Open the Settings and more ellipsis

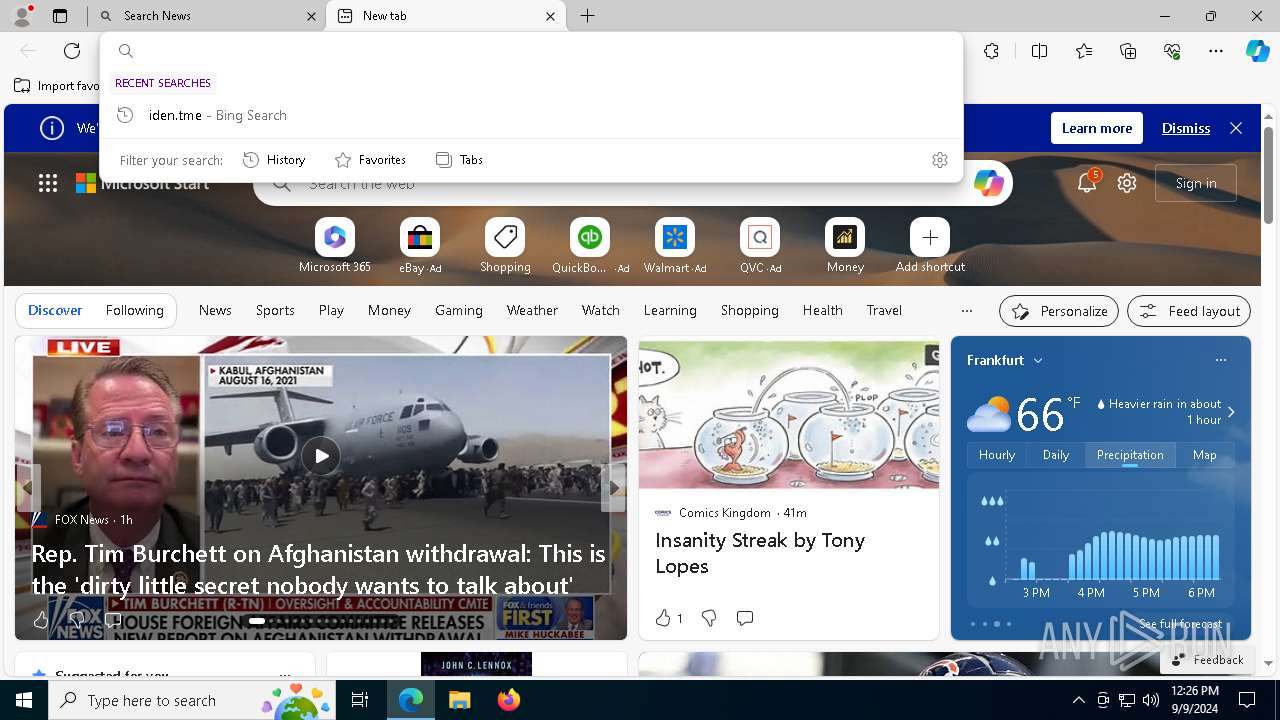[x=1216, y=51]
